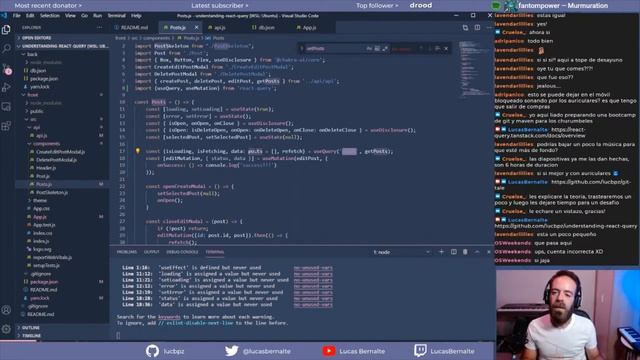Close the terminal panel

click(489, 252)
